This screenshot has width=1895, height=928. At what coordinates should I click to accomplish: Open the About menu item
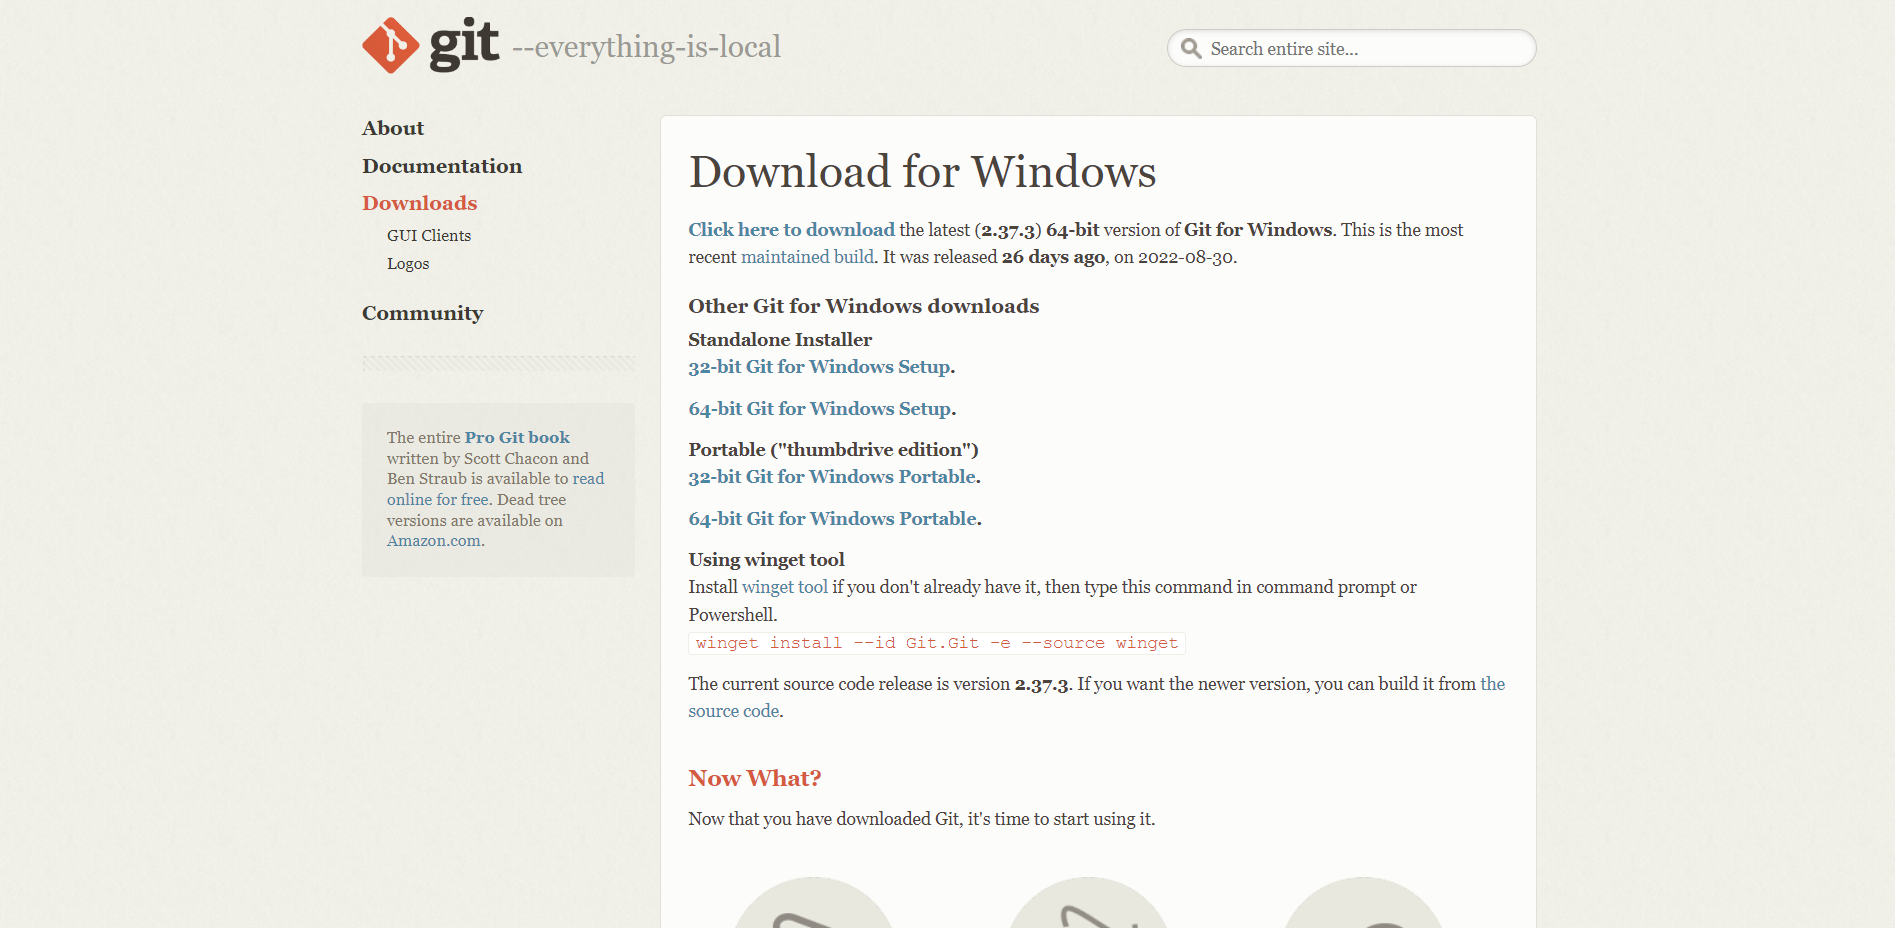(x=393, y=128)
